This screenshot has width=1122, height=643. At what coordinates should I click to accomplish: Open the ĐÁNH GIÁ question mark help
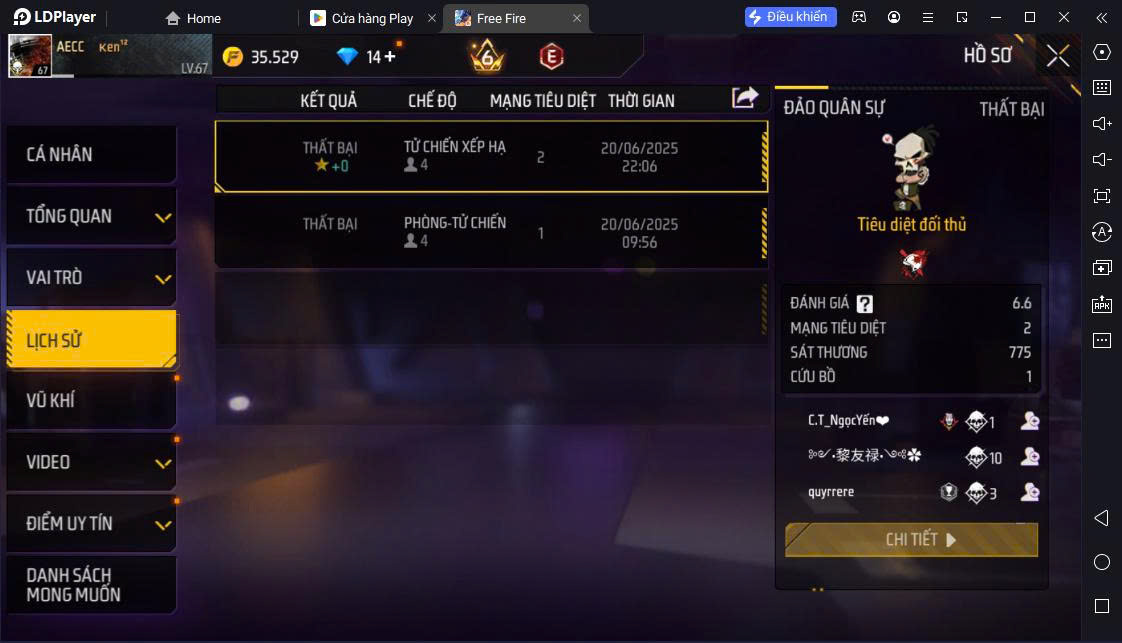point(864,304)
